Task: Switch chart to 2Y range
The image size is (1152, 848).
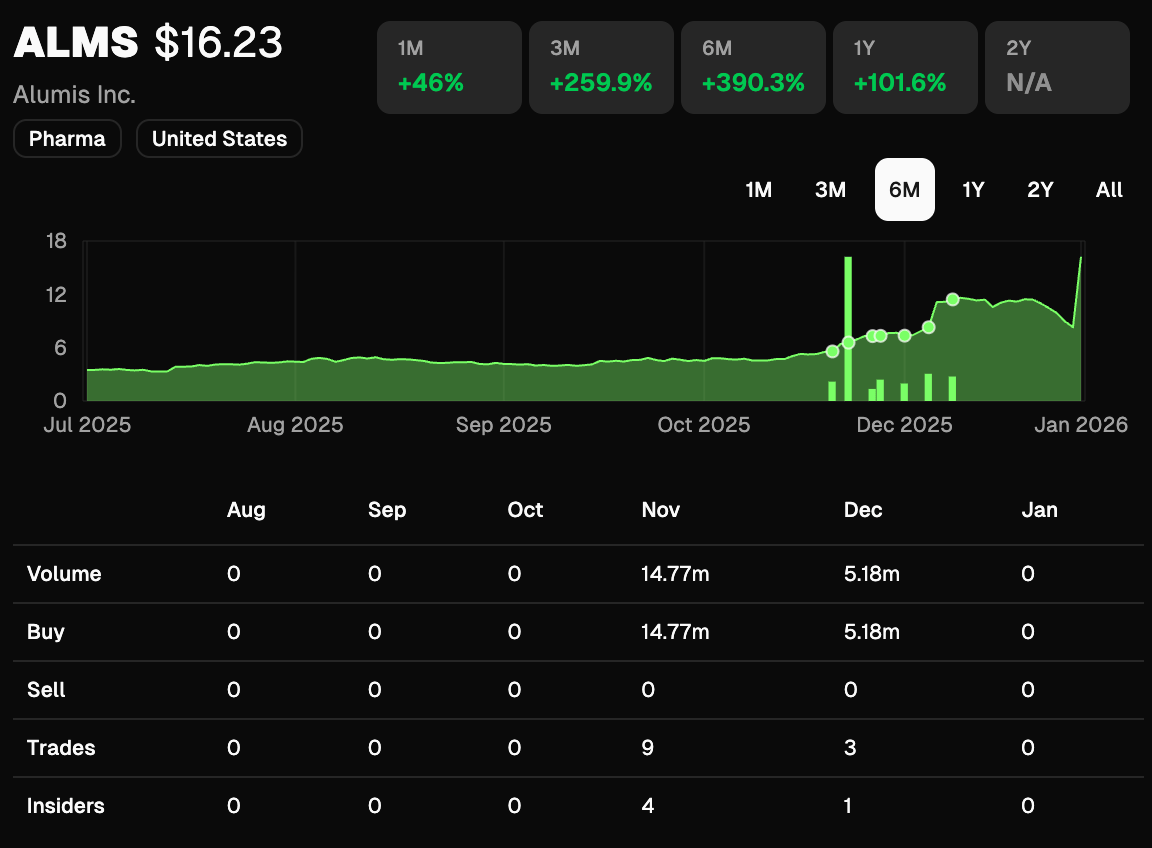Action: tap(1040, 190)
